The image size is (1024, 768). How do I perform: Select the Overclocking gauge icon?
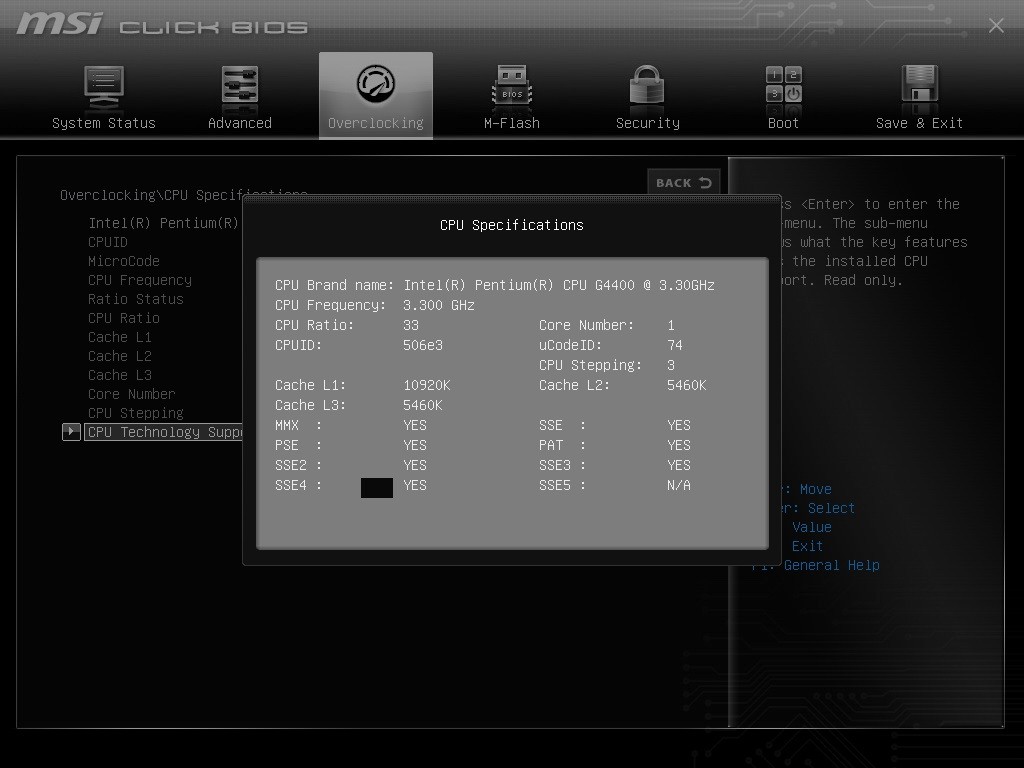pos(376,84)
